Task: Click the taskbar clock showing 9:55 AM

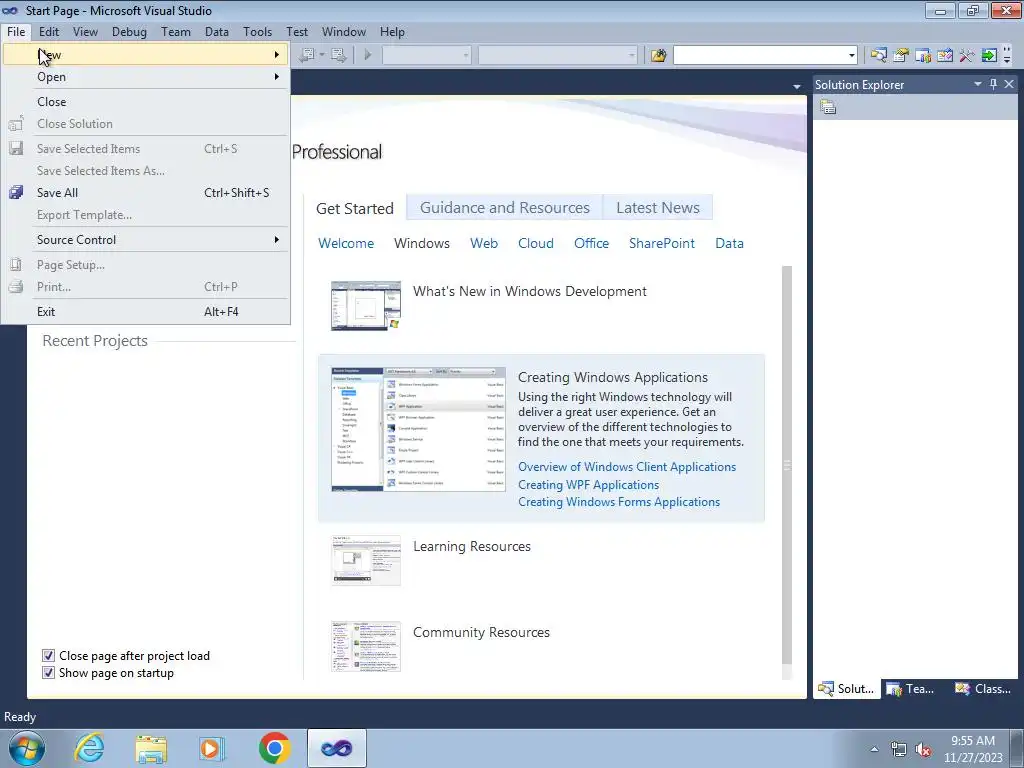Action: point(972,748)
